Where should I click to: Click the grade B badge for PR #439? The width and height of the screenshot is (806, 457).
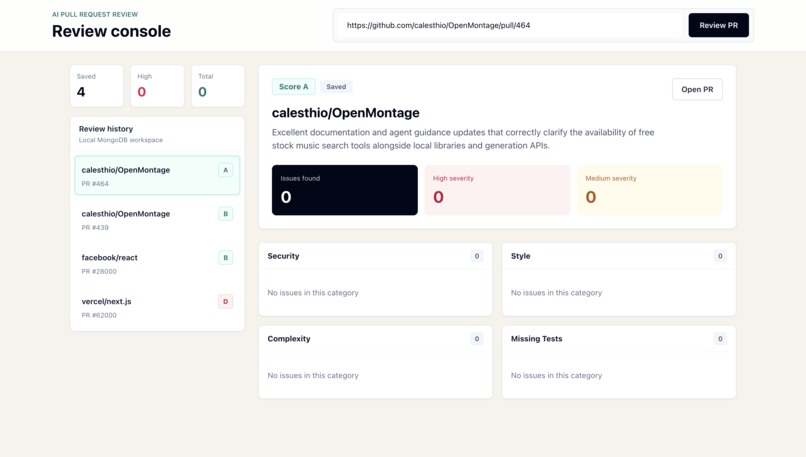click(225, 214)
